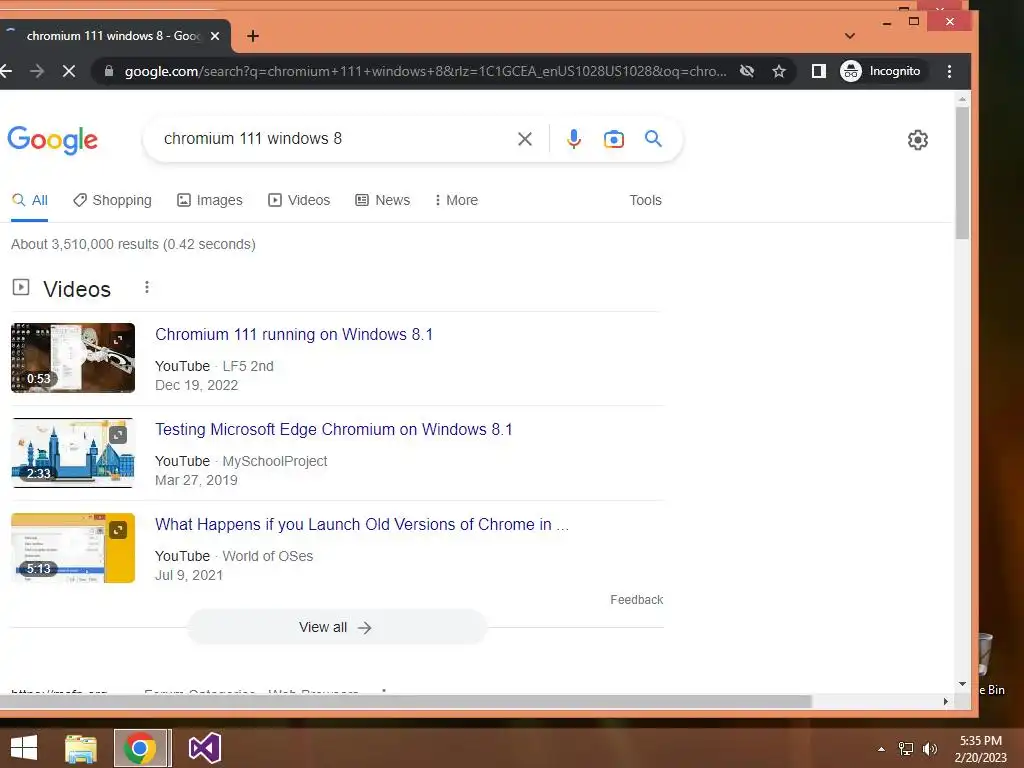Expand preview on the 2:33 thumbnail
Screen dimensions: 1024x768
tap(118, 435)
